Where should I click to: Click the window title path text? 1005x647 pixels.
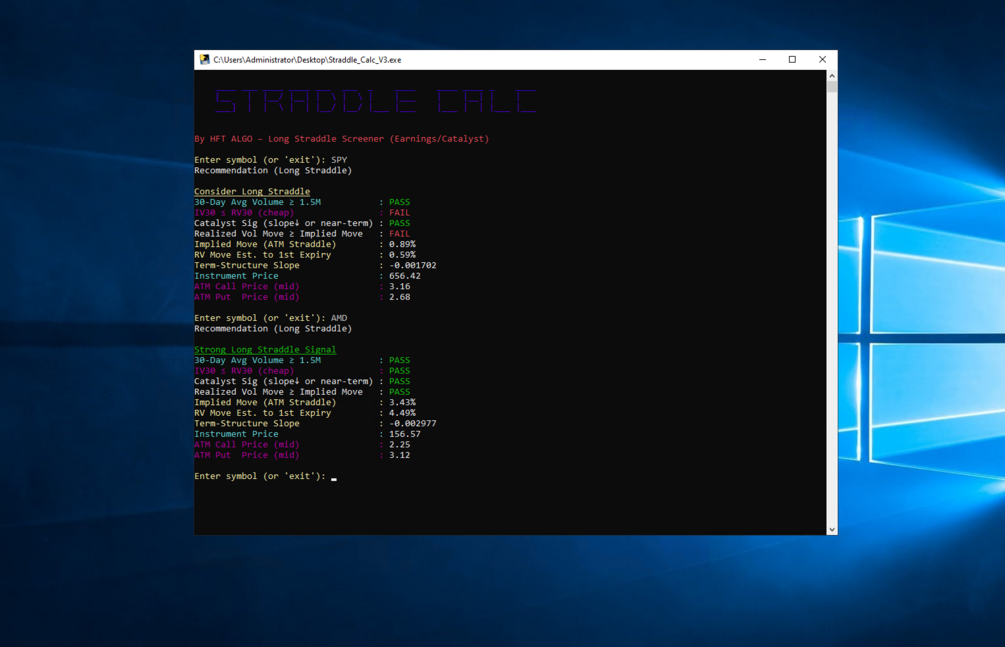point(307,60)
